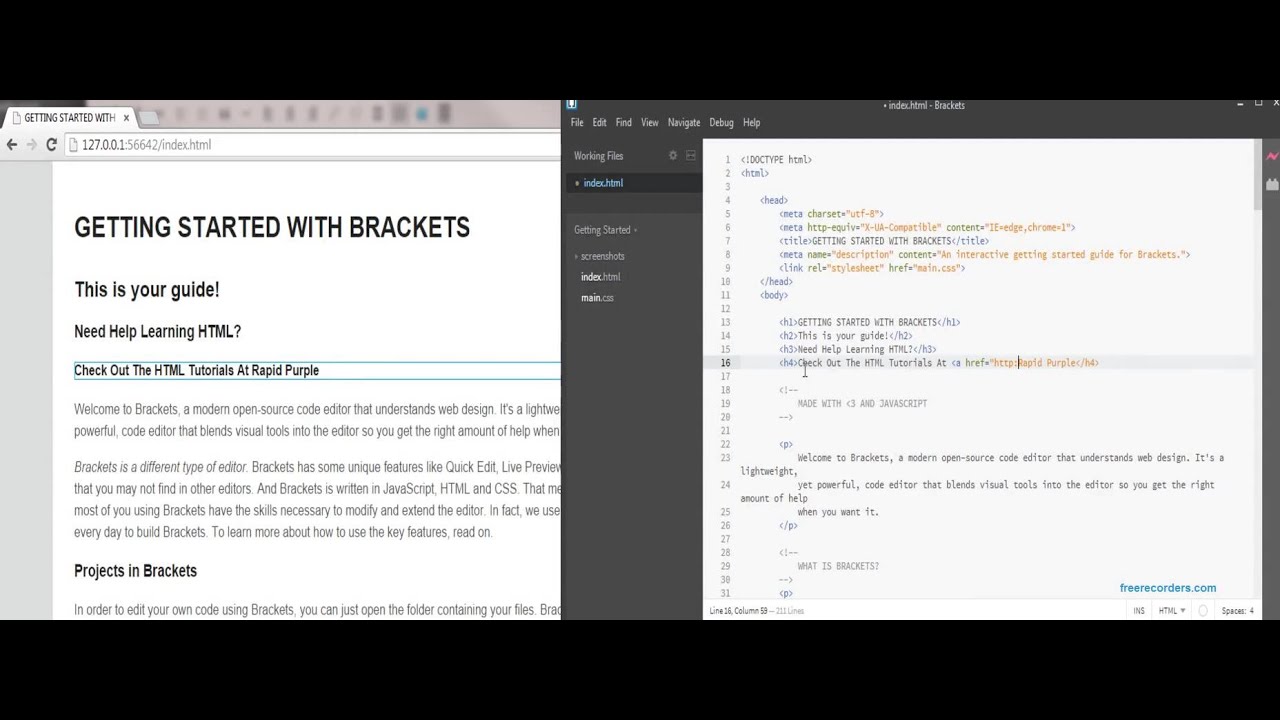Click the Line 16, Column 59 status text
This screenshot has height=720, width=1280.
pyautogui.click(x=738, y=611)
